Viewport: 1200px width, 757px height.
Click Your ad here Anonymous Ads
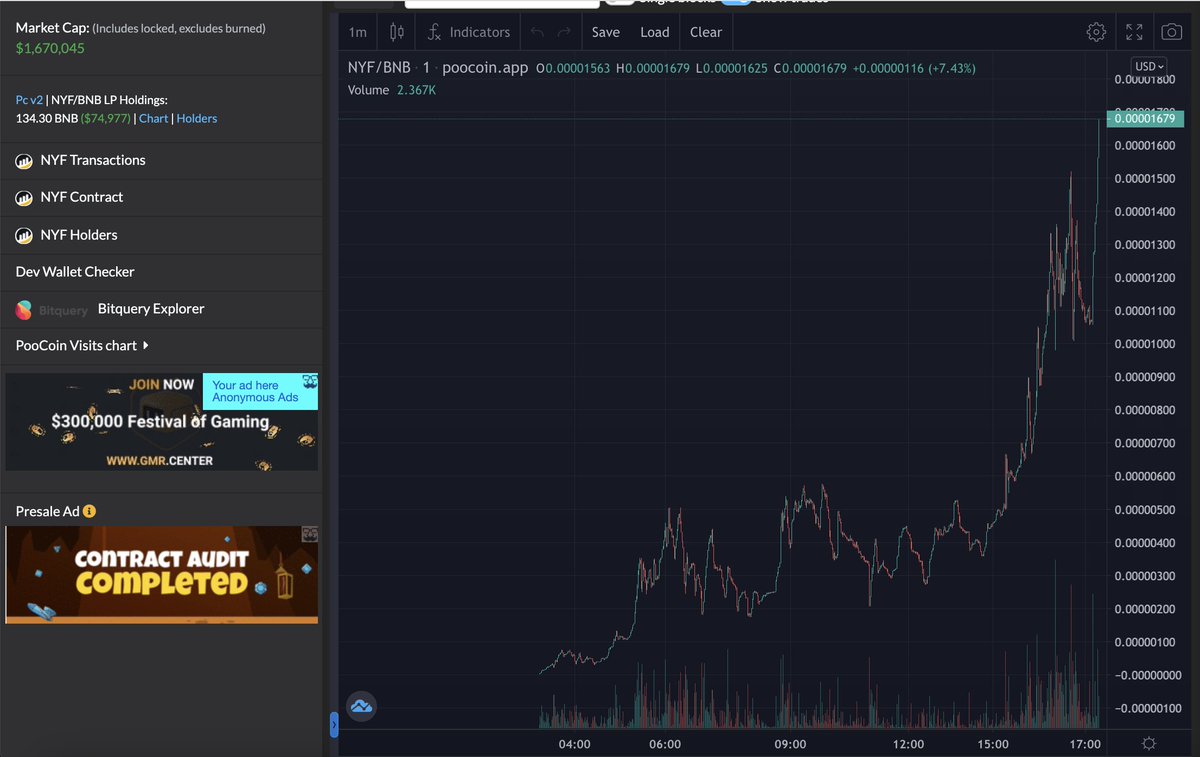[x=260, y=391]
